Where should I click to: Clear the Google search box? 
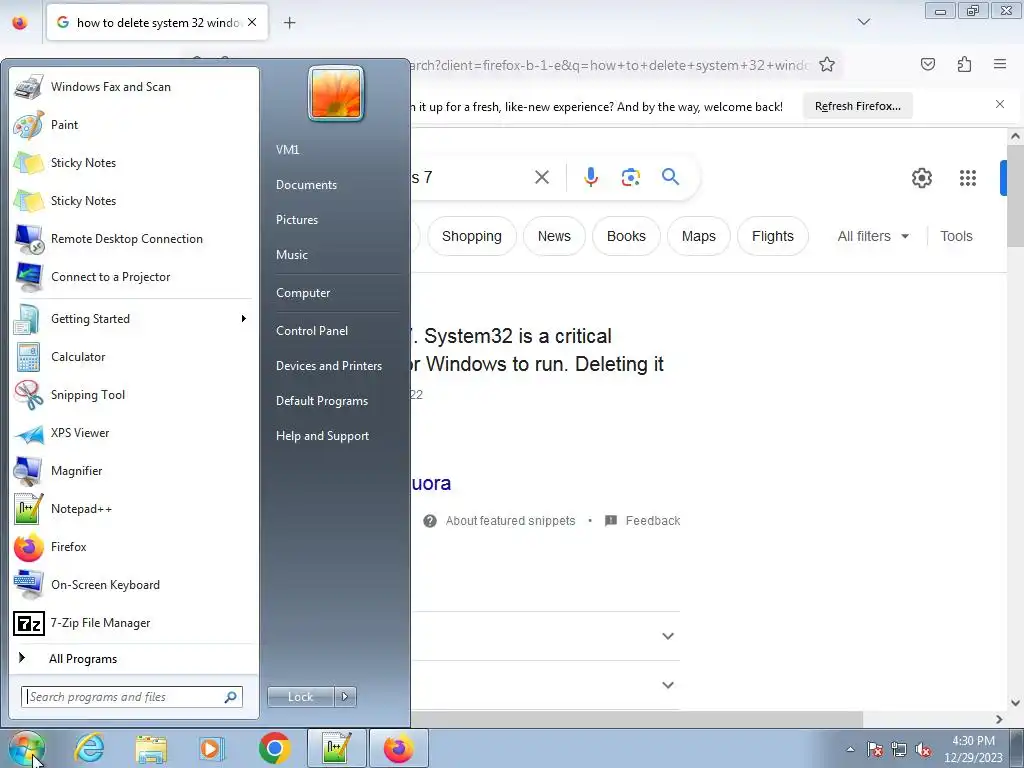pyautogui.click(x=541, y=177)
